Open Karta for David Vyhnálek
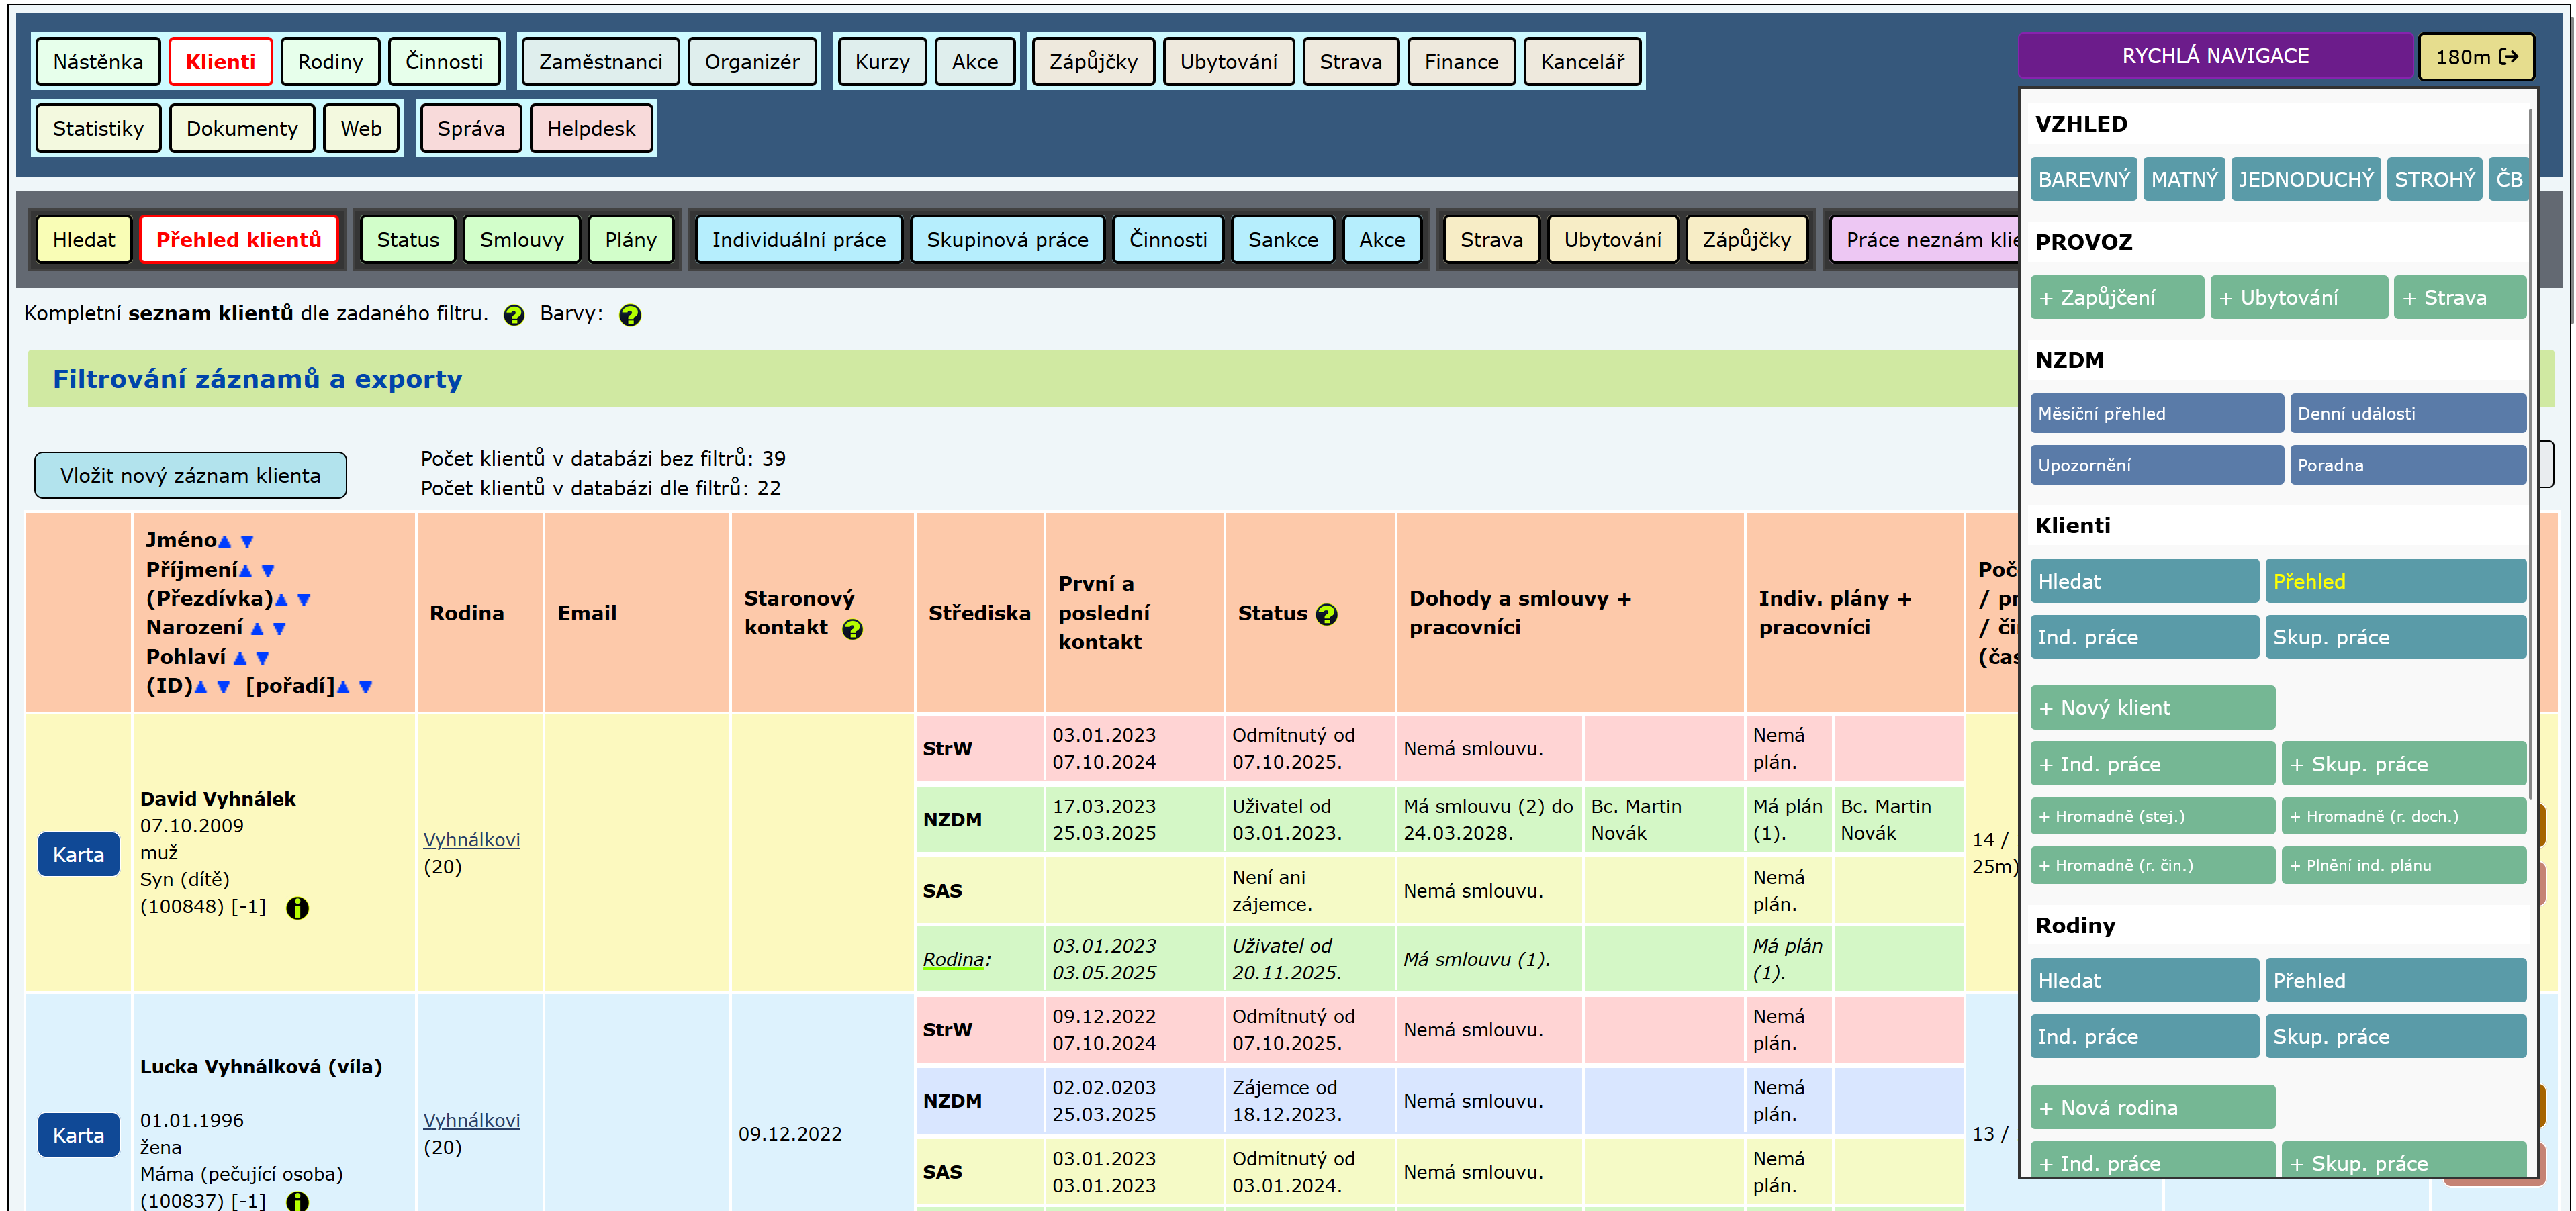 pyautogui.click(x=78, y=855)
